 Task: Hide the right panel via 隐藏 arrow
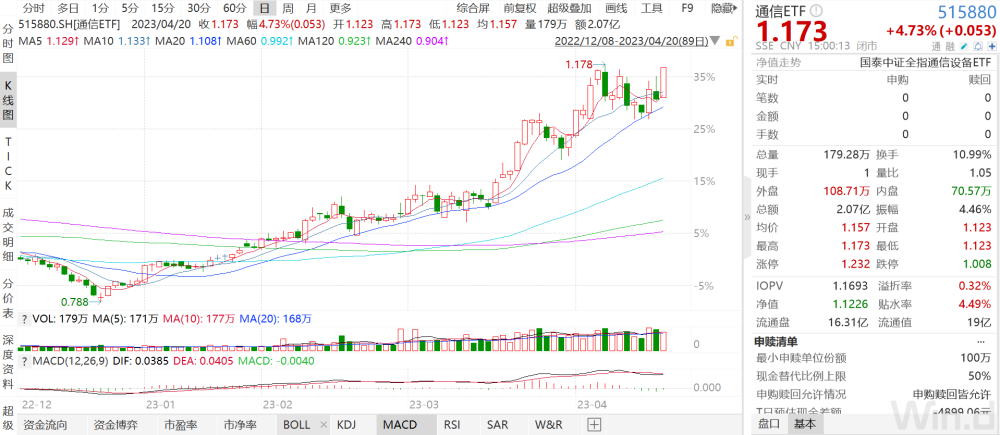click(x=725, y=8)
